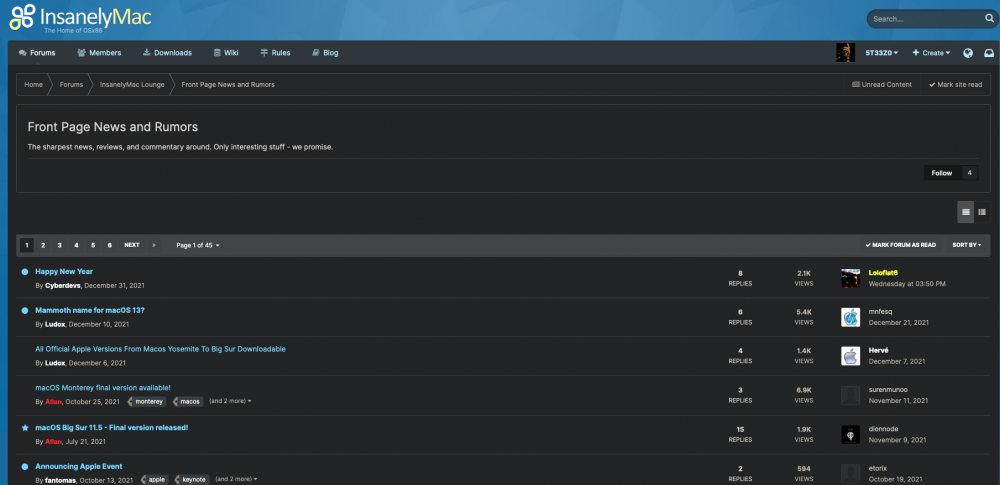Click the macos tag
Screen dimensions: 1000x485
tap(189, 401)
